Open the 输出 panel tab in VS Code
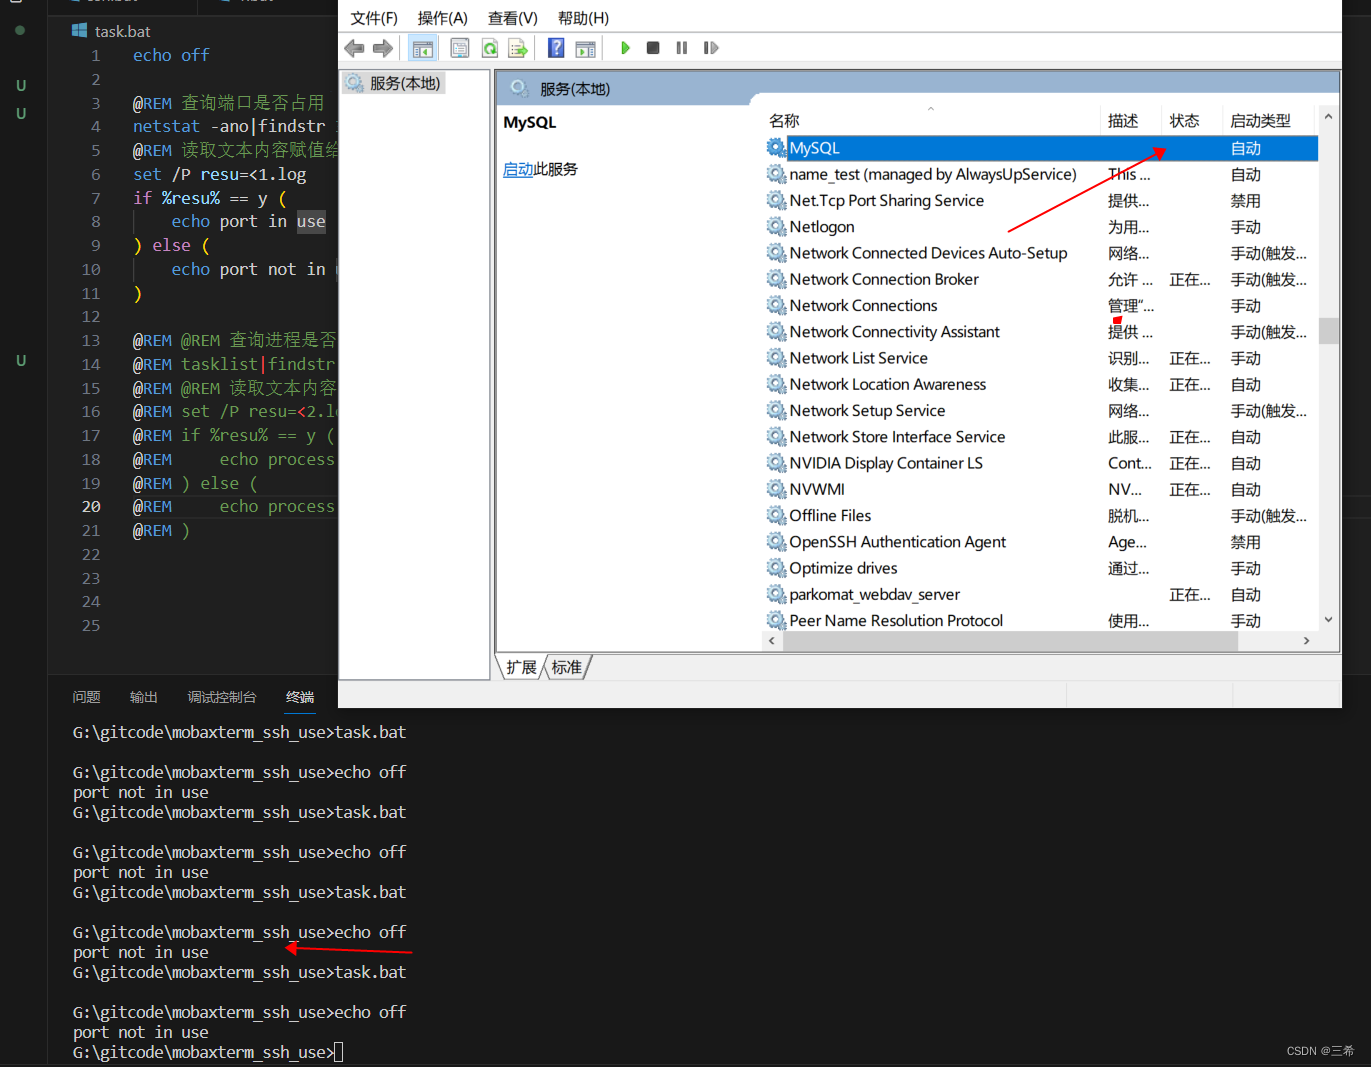This screenshot has width=1371, height=1067. click(x=144, y=697)
